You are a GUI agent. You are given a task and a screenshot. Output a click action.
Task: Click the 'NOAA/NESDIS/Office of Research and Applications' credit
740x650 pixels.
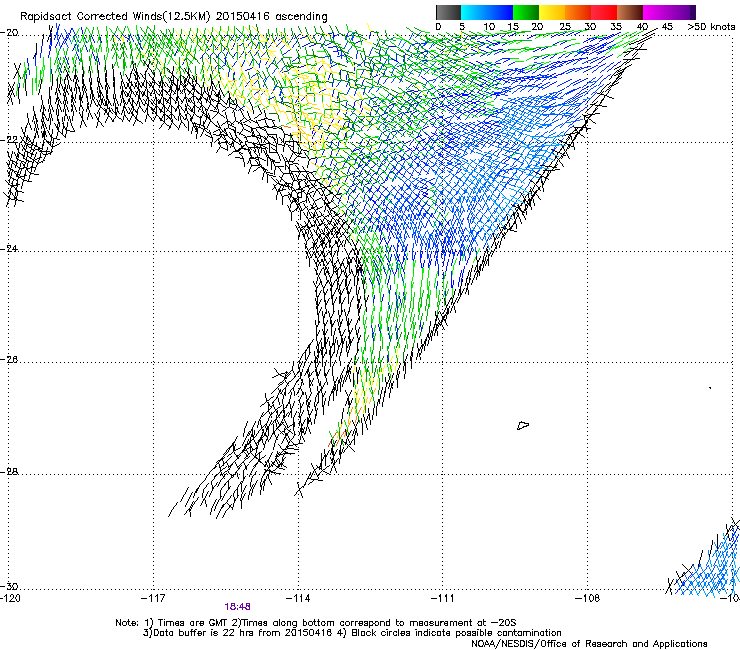(589, 644)
